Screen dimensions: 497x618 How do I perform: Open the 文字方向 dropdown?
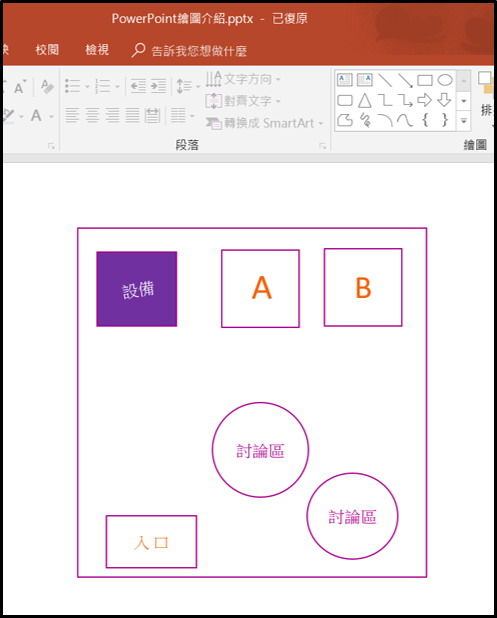[x=243, y=79]
